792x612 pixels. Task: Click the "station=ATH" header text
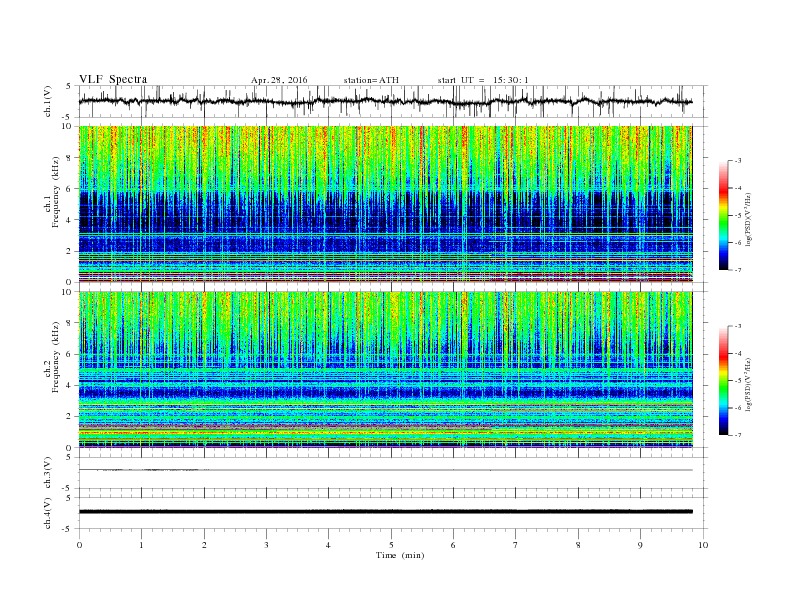tap(371, 80)
